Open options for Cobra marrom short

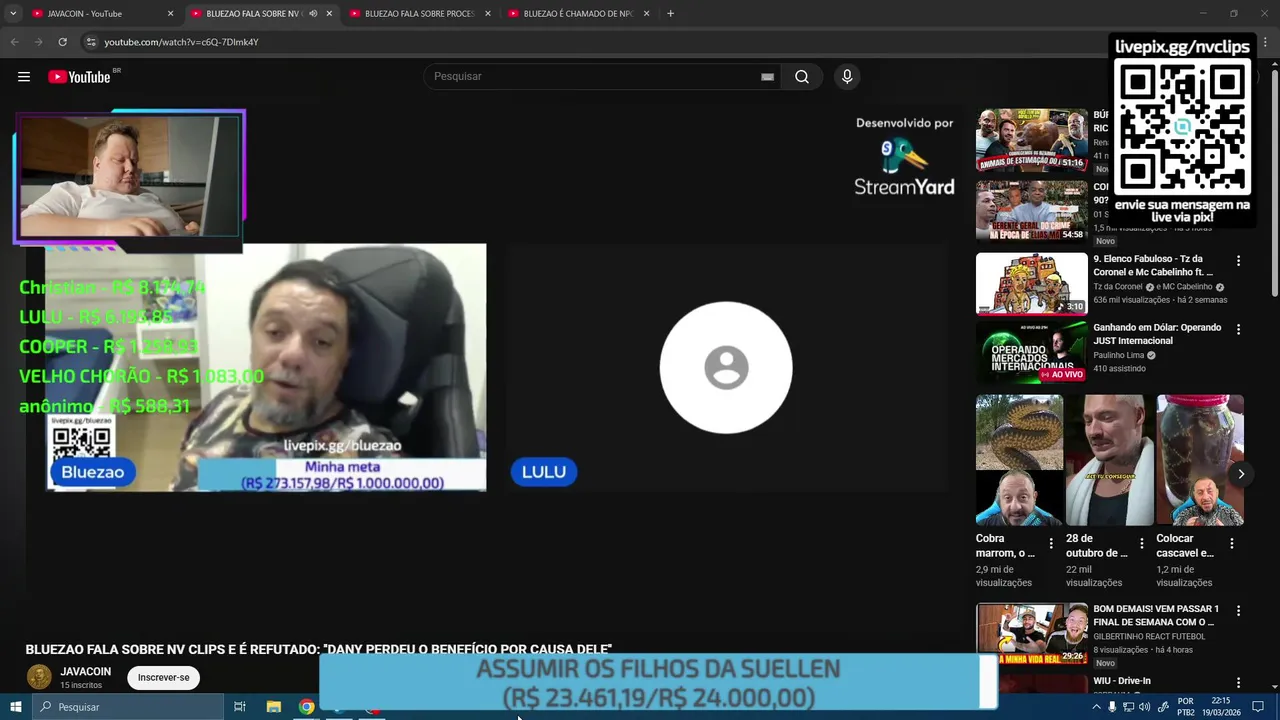[x=1051, y=544]
